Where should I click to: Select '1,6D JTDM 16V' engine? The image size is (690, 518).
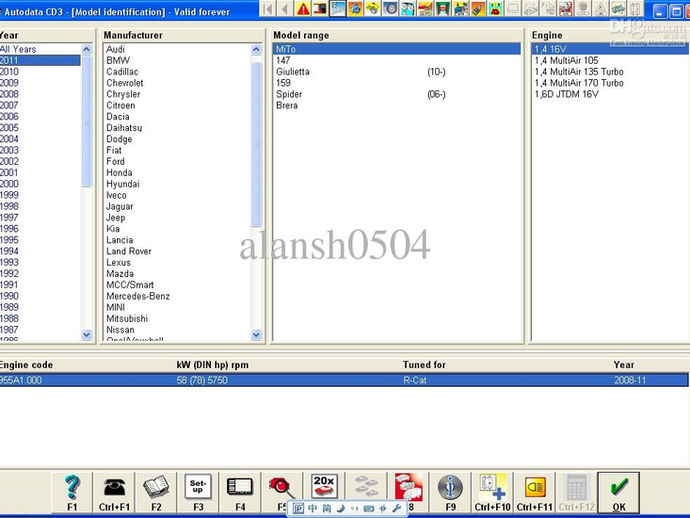click(611, 94)
